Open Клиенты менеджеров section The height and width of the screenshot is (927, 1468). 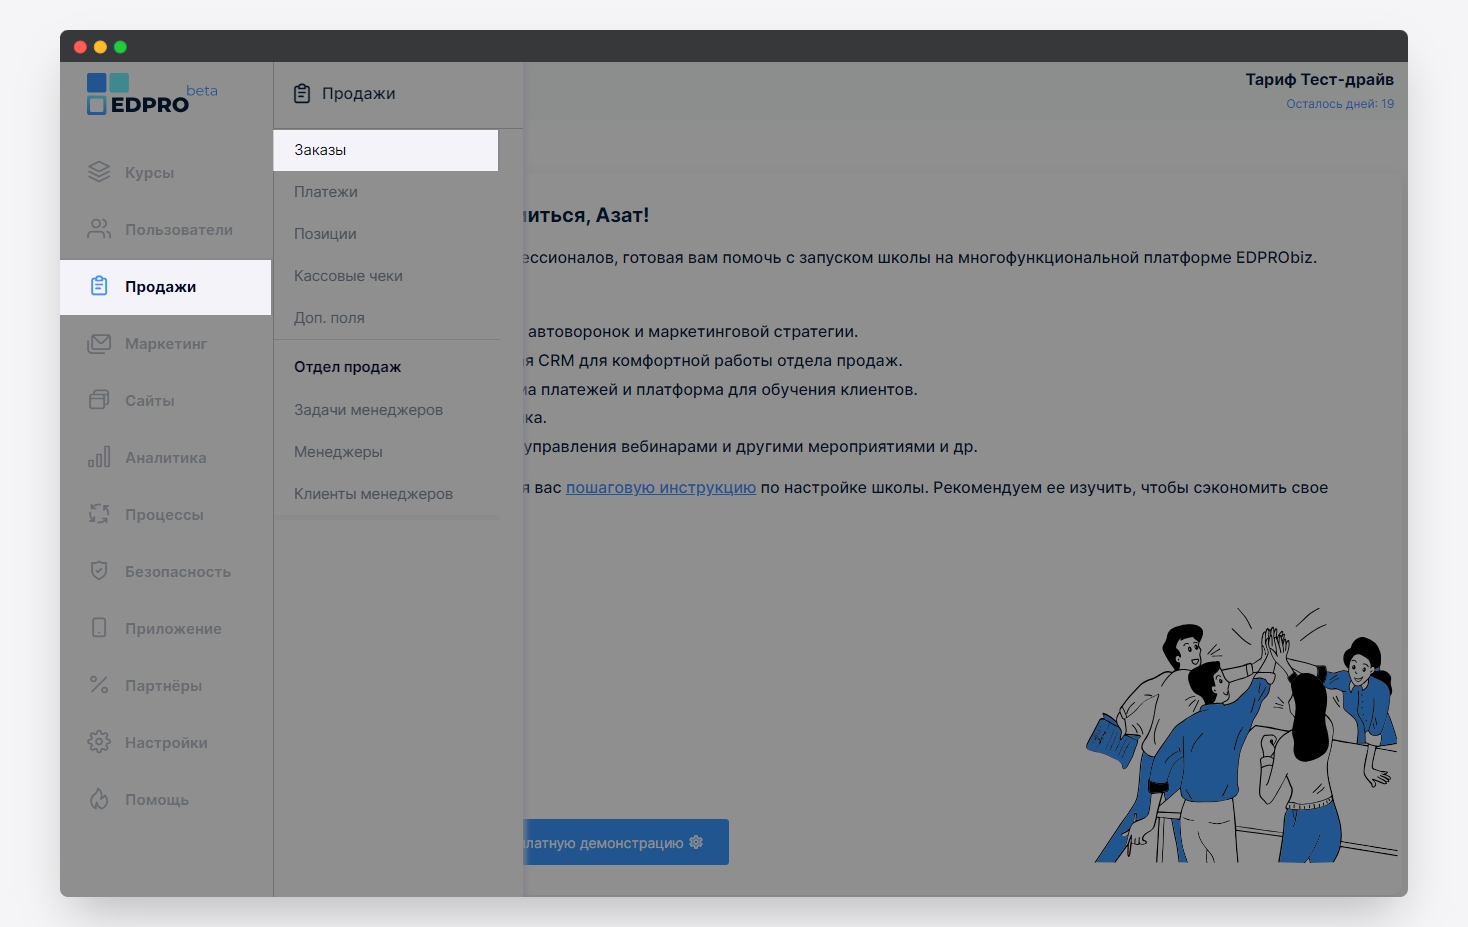373,494
